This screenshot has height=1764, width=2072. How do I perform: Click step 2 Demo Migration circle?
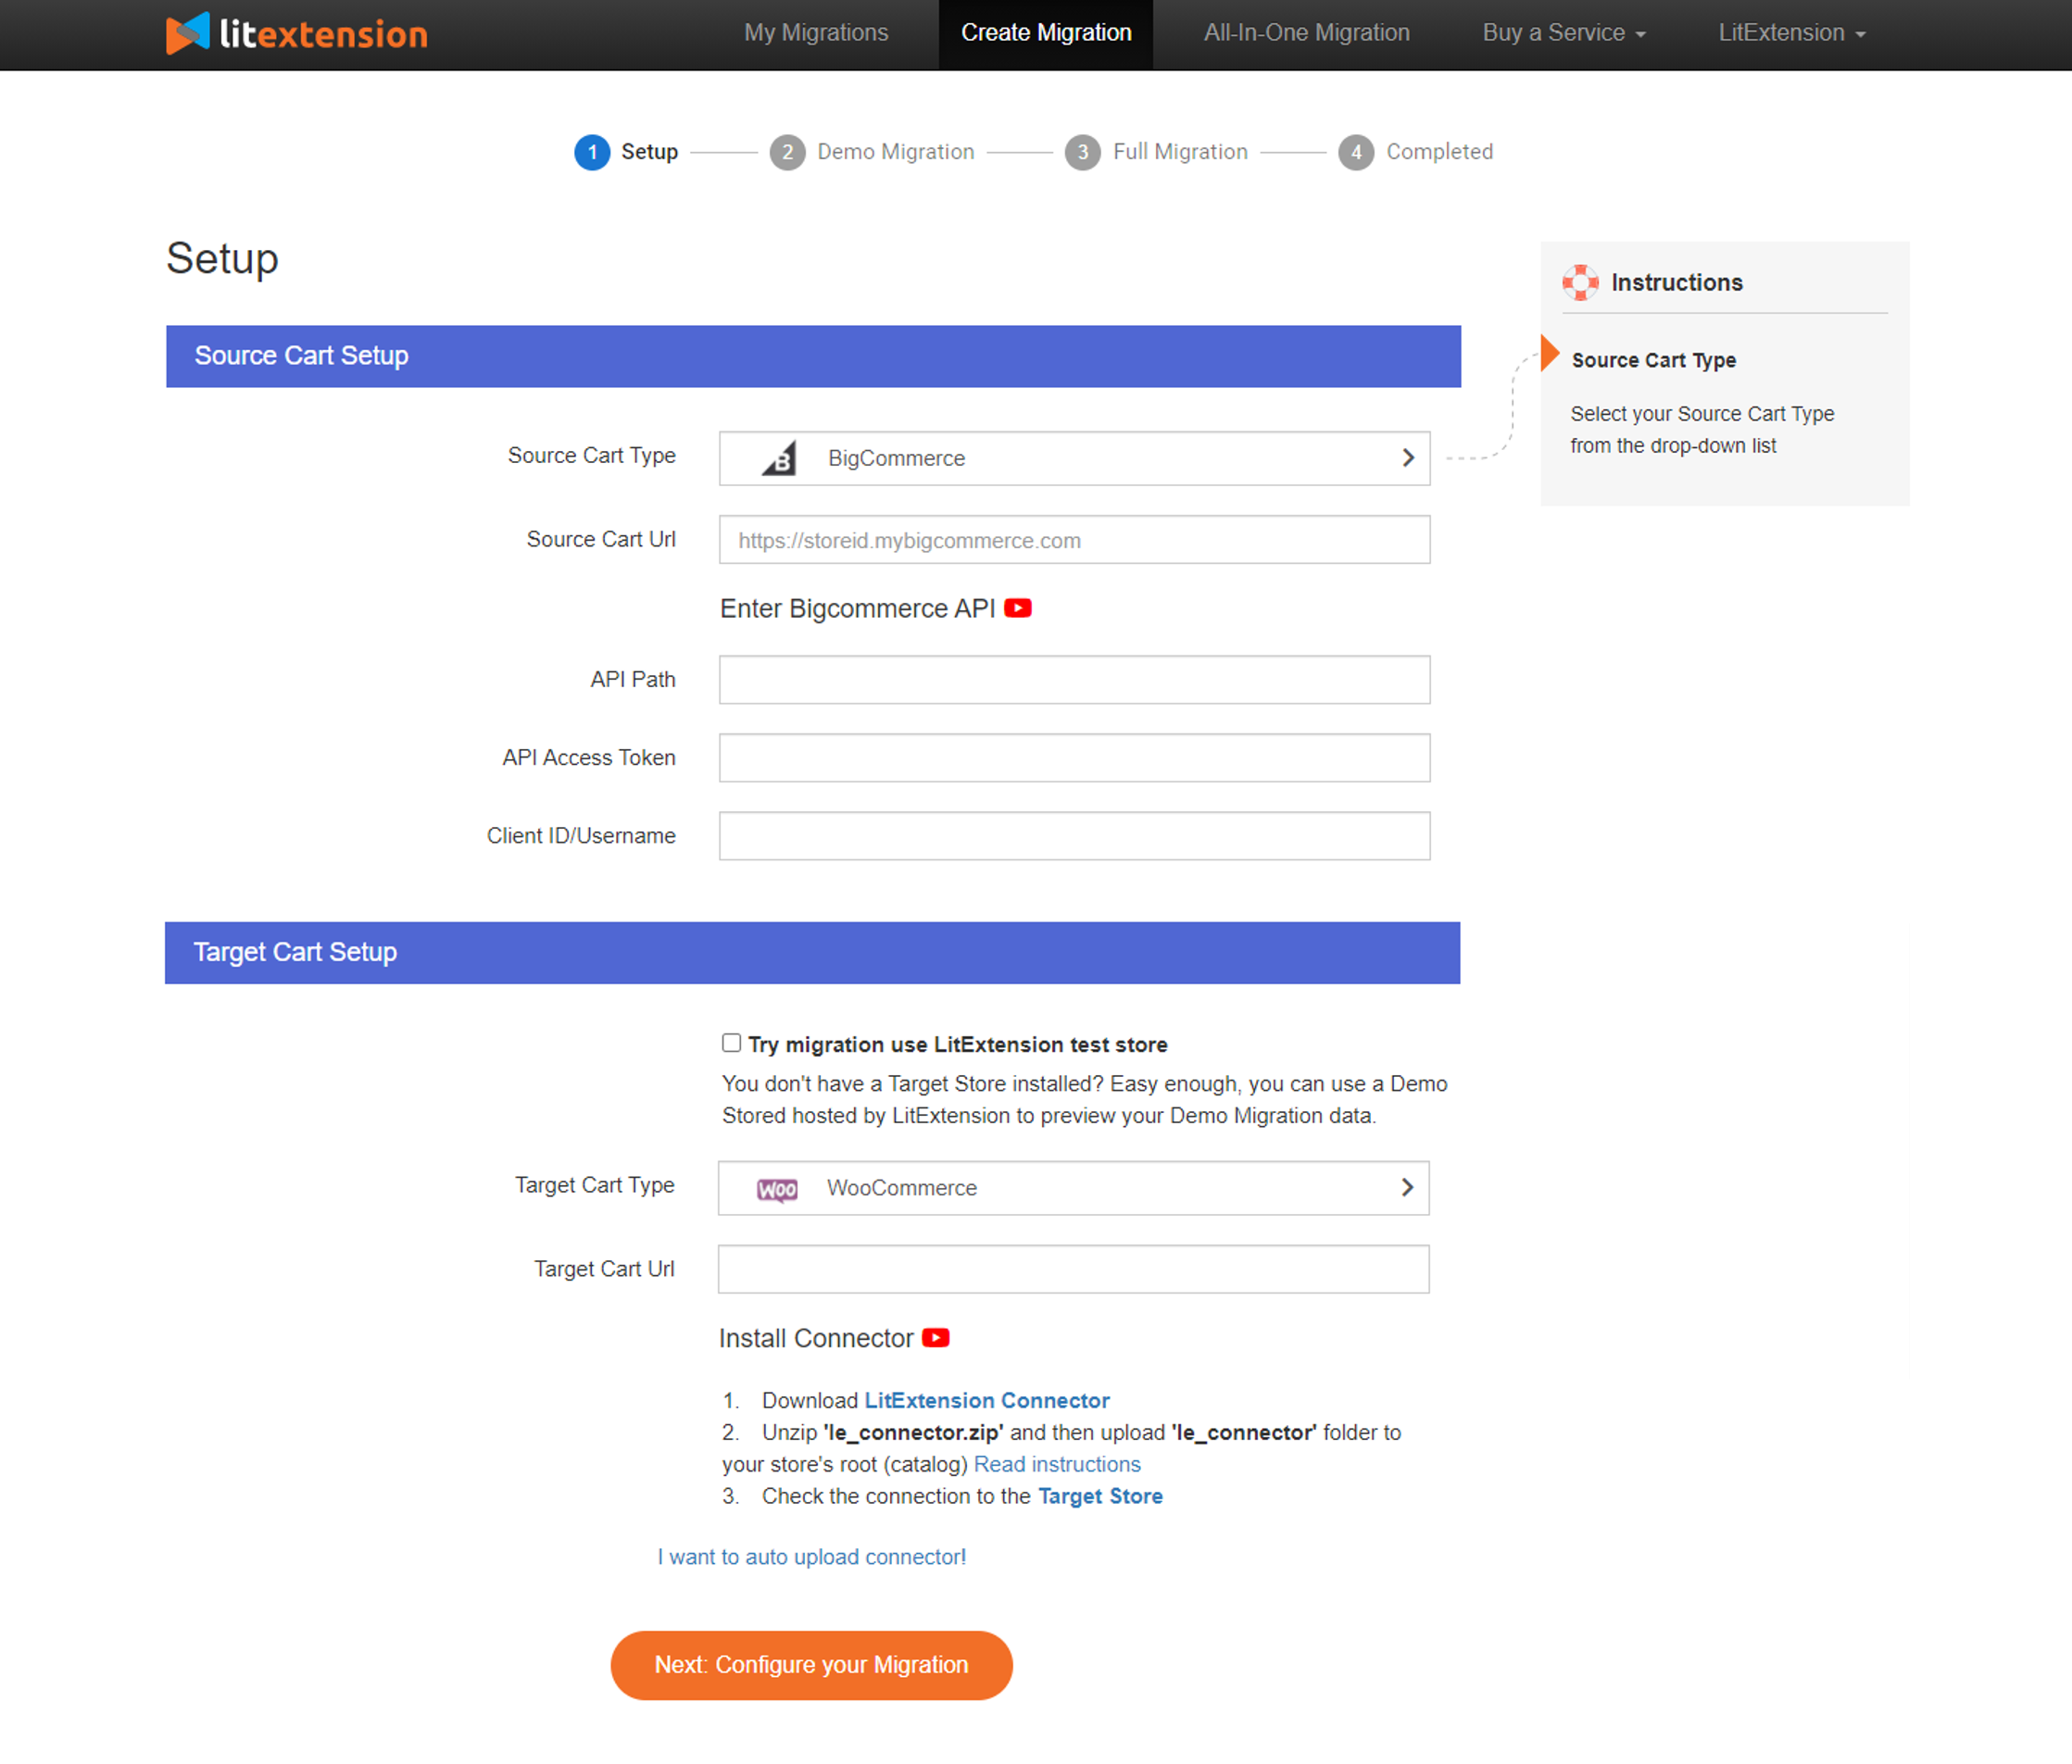click(x=787, y=152)
